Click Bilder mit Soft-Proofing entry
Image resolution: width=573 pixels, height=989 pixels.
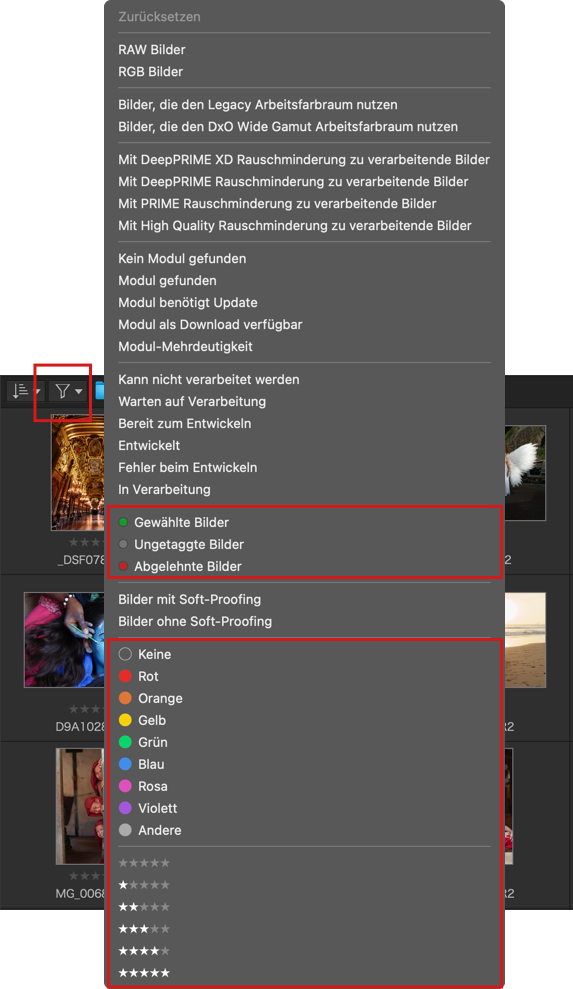click(189, 599)
